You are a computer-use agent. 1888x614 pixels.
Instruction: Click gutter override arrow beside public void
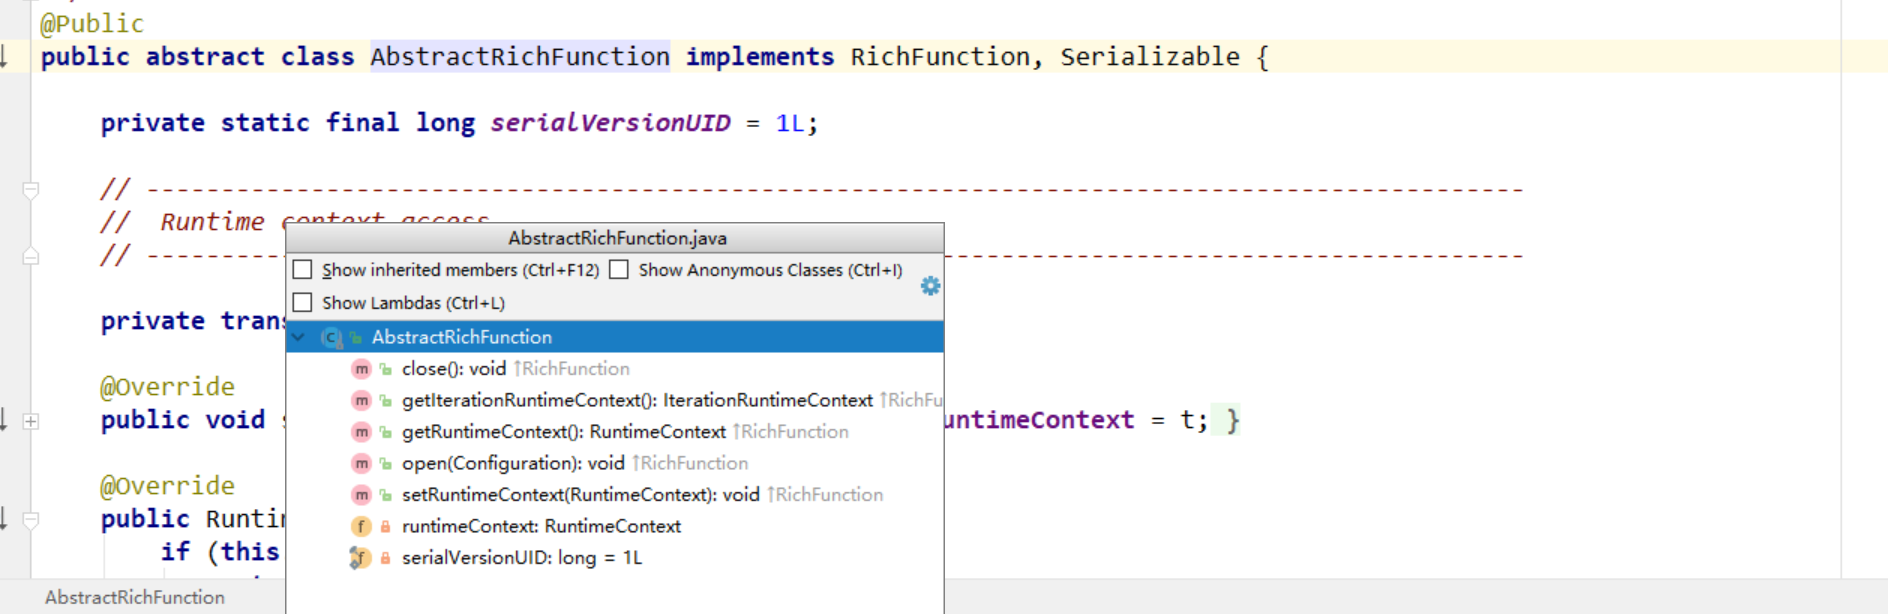tap(4, 420)
